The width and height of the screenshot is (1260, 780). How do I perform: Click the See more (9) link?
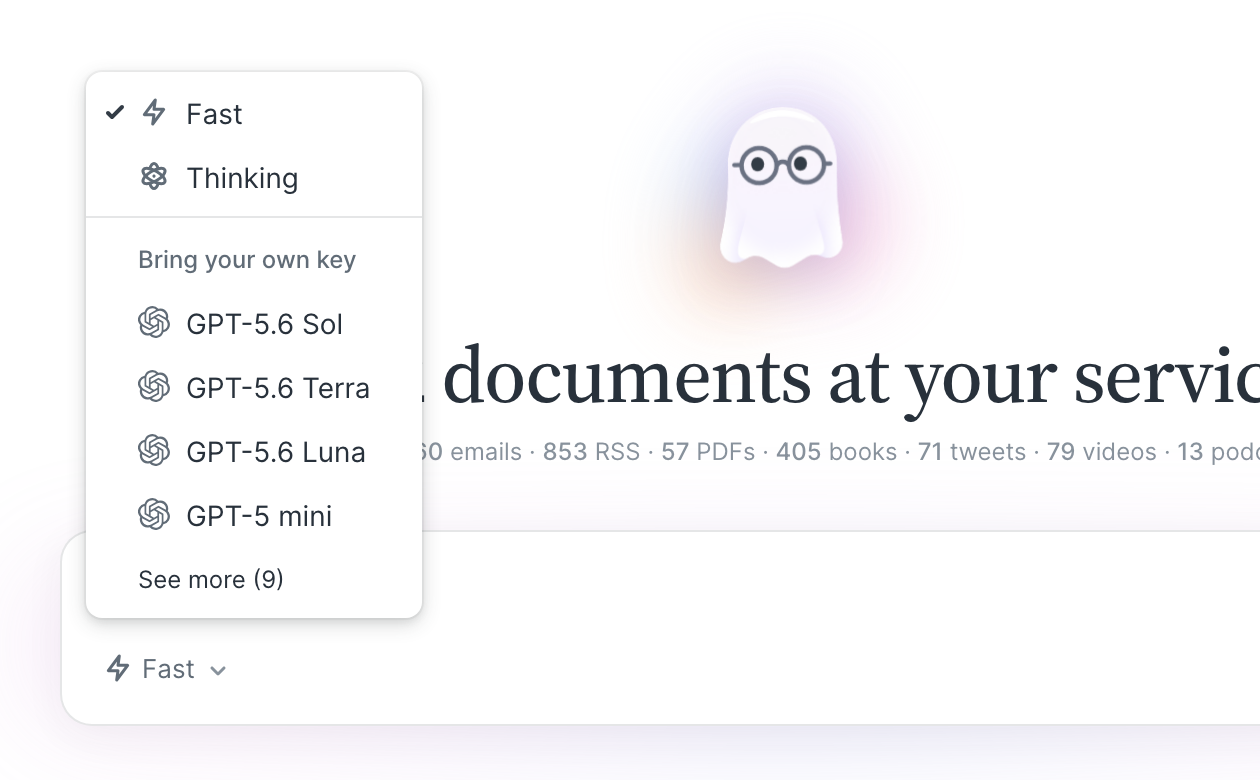tap(211, 580)
